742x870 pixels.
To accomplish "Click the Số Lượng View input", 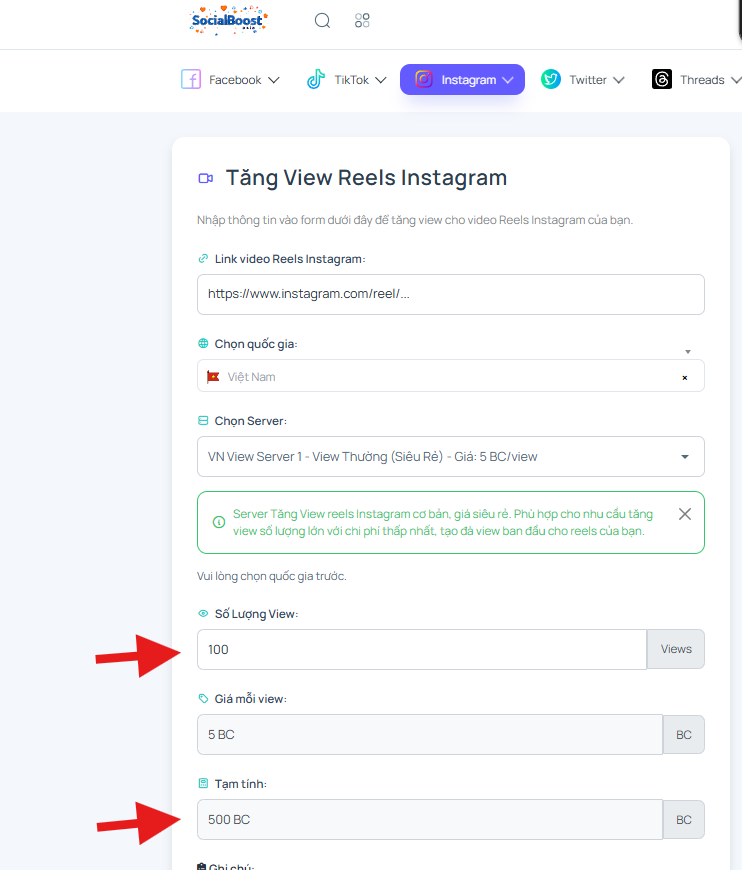I will [422, 649].
